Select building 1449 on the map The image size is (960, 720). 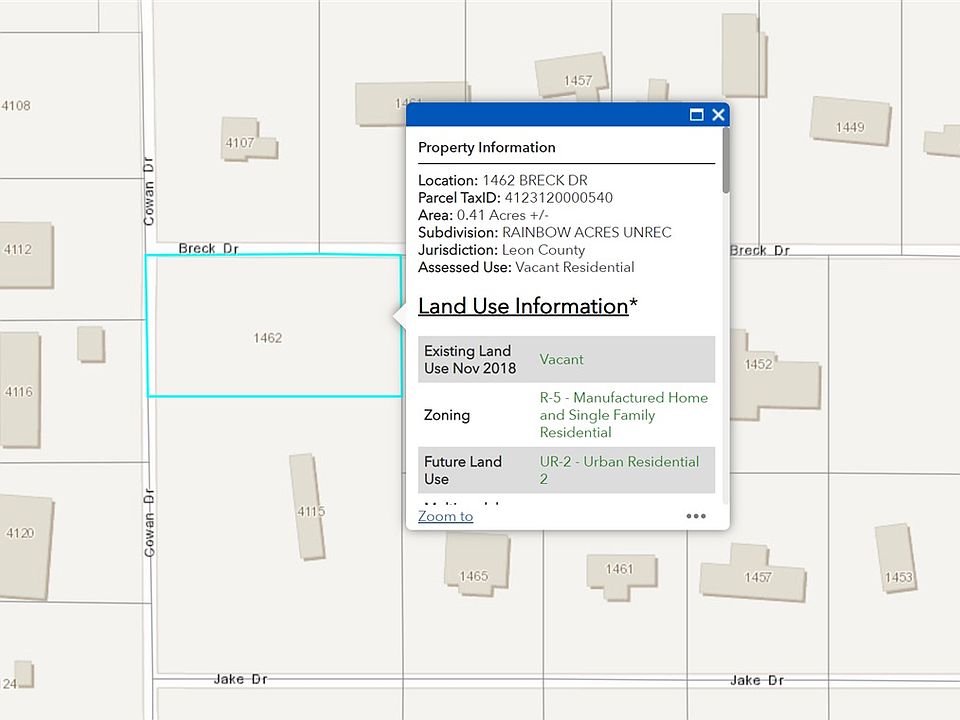pos(850,121)
